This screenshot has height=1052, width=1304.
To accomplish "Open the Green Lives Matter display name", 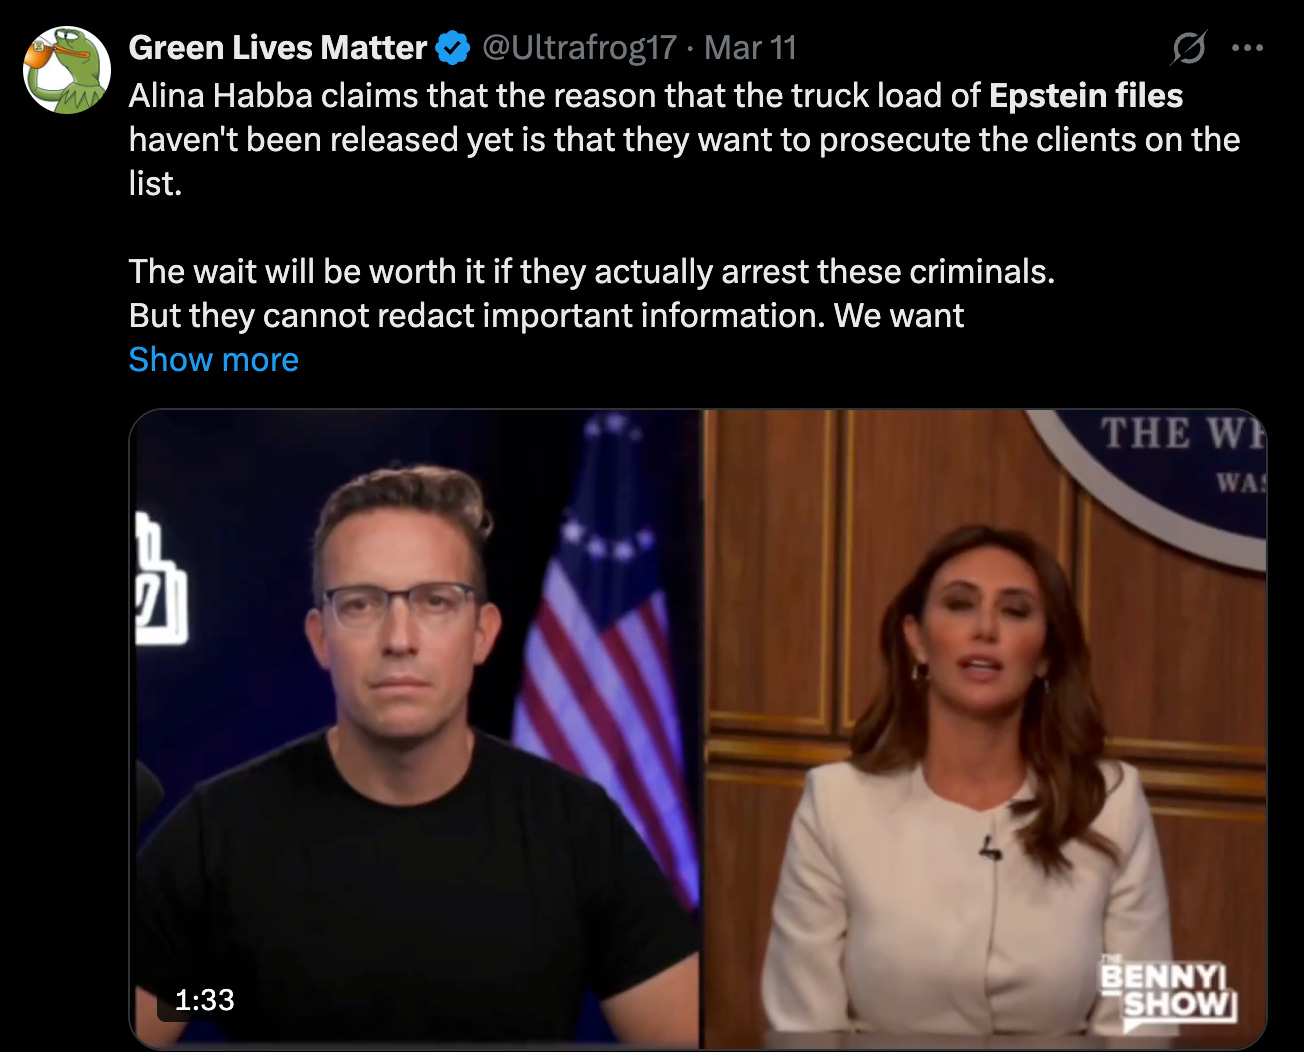I will point(278,47).
